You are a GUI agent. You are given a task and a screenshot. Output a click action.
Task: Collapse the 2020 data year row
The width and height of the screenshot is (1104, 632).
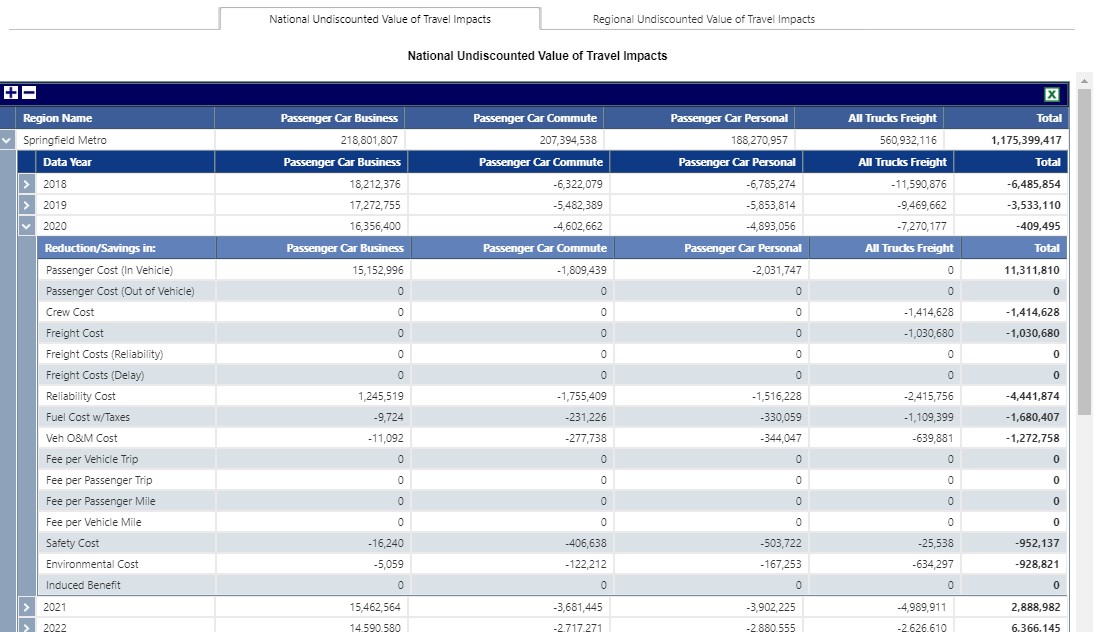click(27, 227)
